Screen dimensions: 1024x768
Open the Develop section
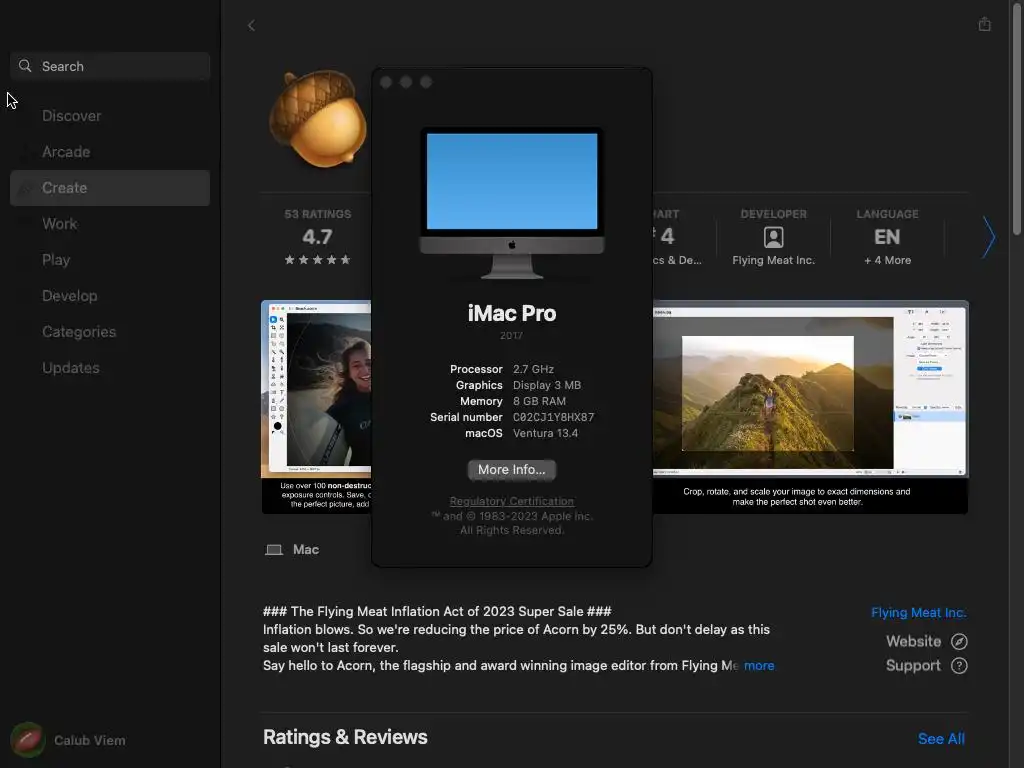70,296
